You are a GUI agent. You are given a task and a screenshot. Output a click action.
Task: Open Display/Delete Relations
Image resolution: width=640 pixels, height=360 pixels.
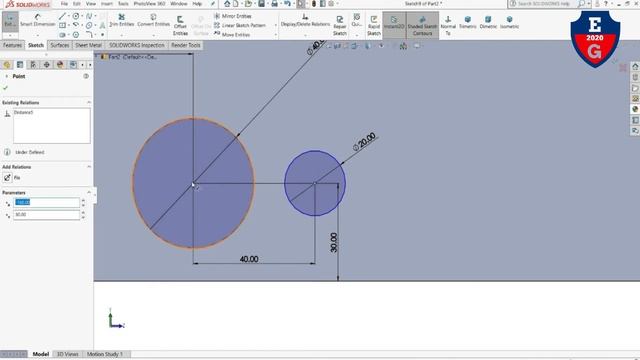tap(305, 20)
